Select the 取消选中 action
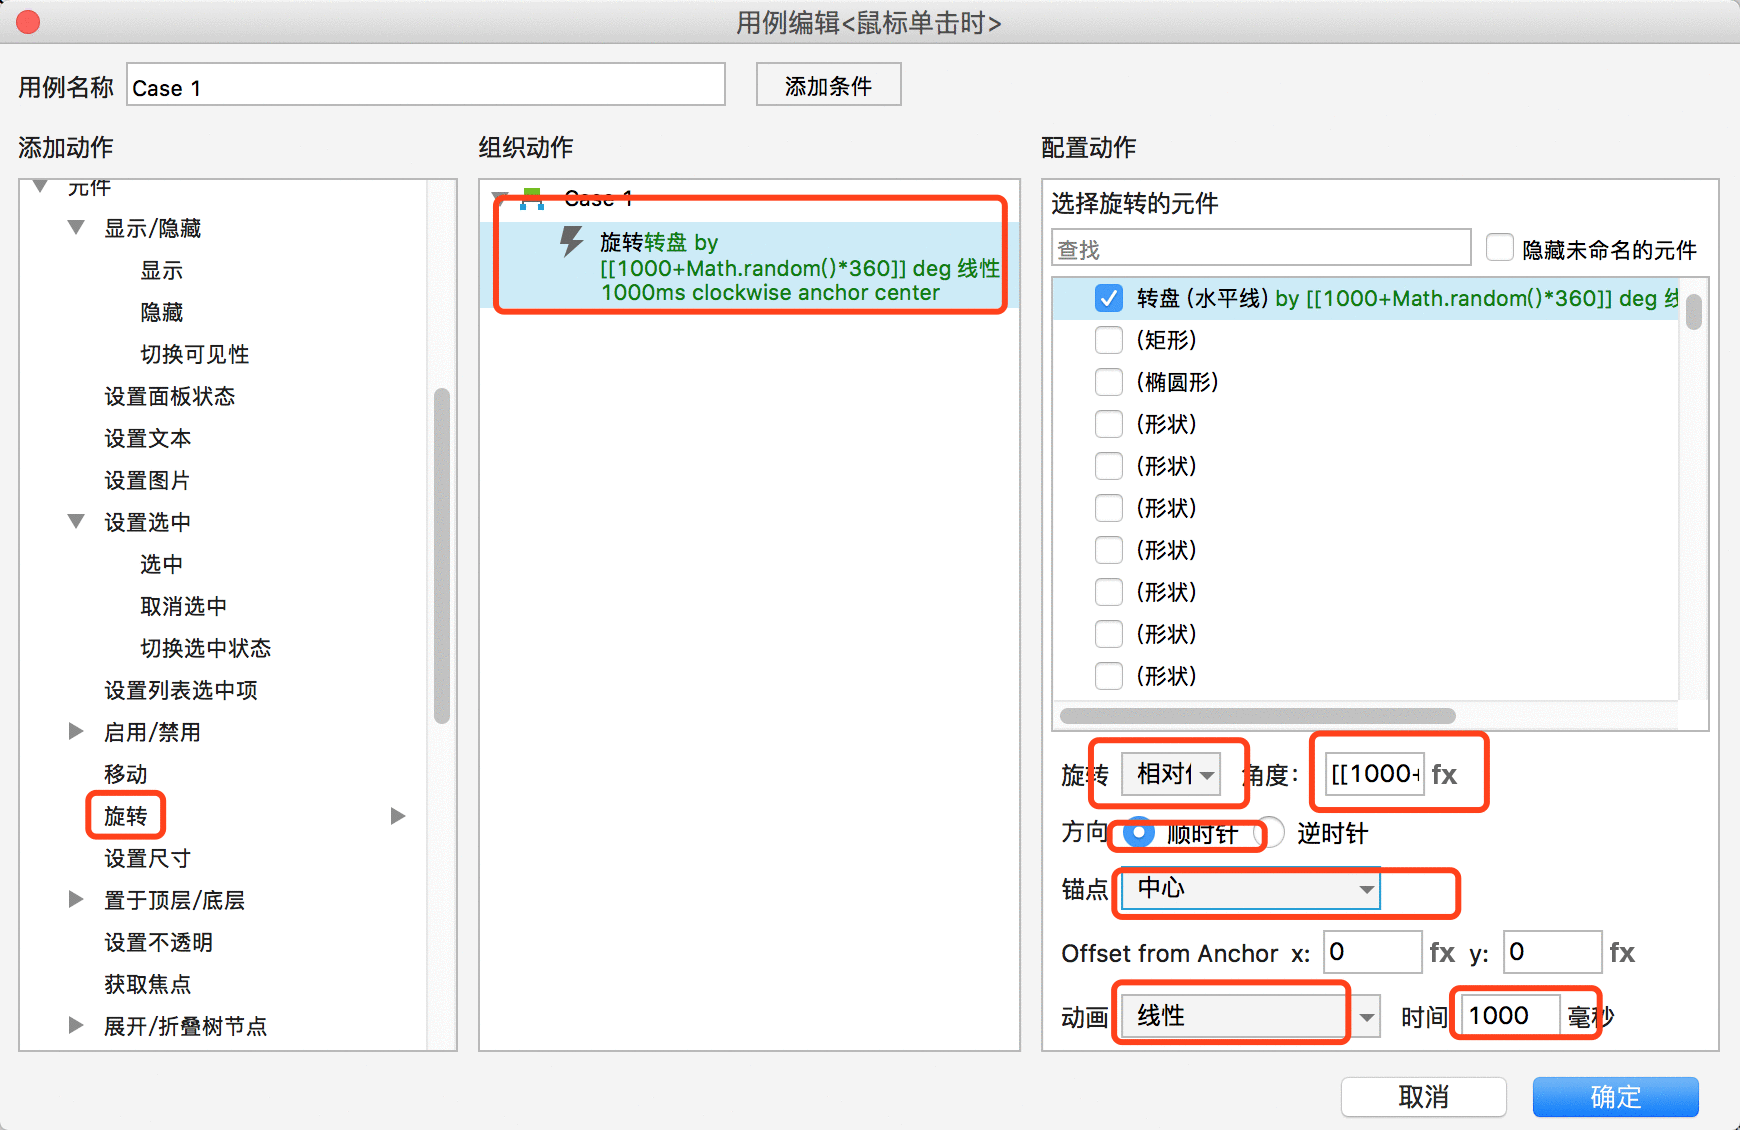This screenshot has height=1130, width=1740. (x=184, y=606)
